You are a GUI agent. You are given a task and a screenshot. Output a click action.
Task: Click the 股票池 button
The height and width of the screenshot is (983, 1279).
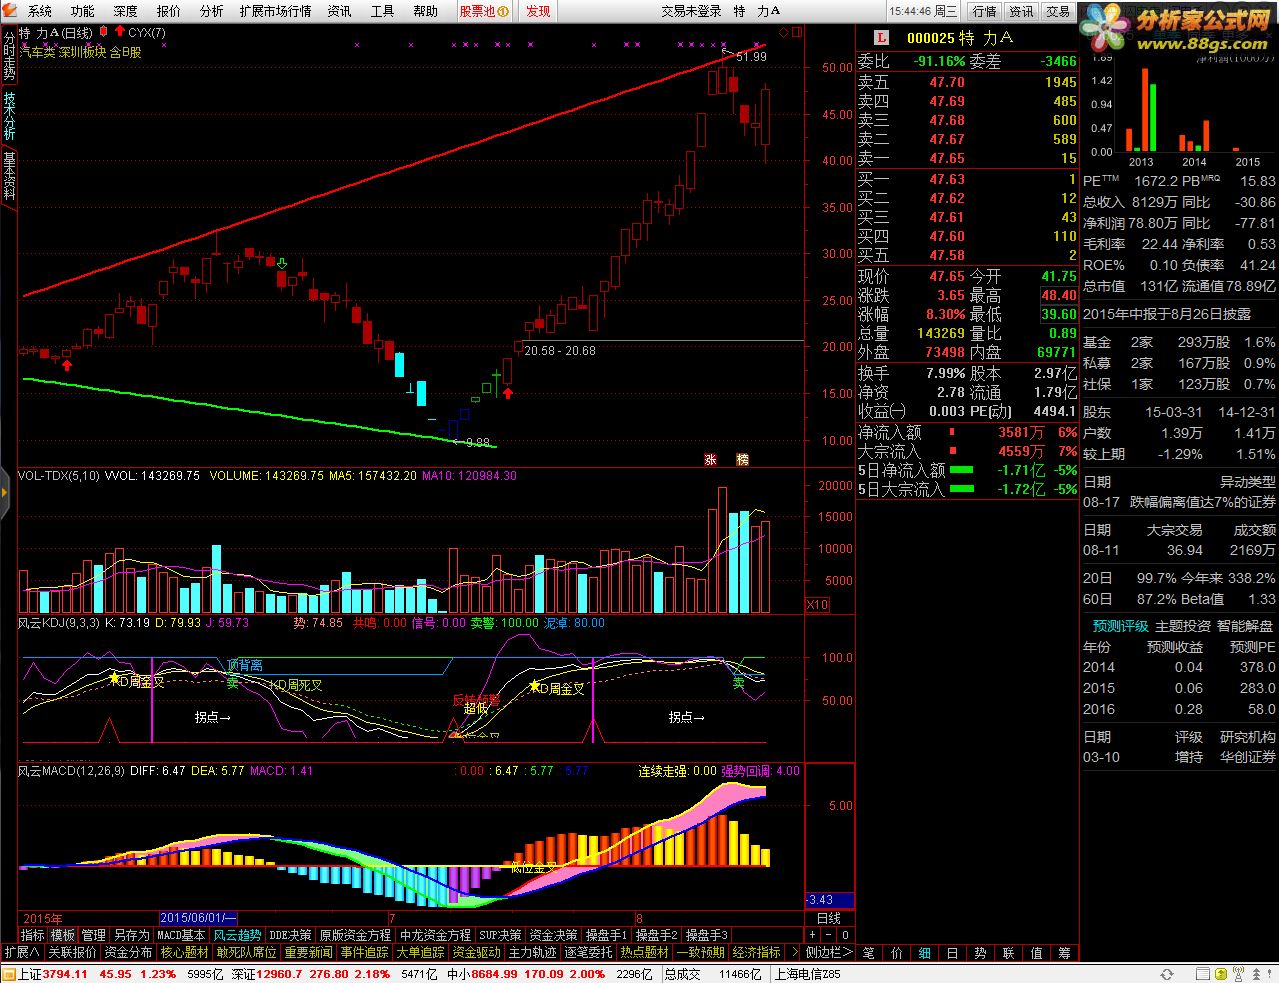click(x=484, y=11)
